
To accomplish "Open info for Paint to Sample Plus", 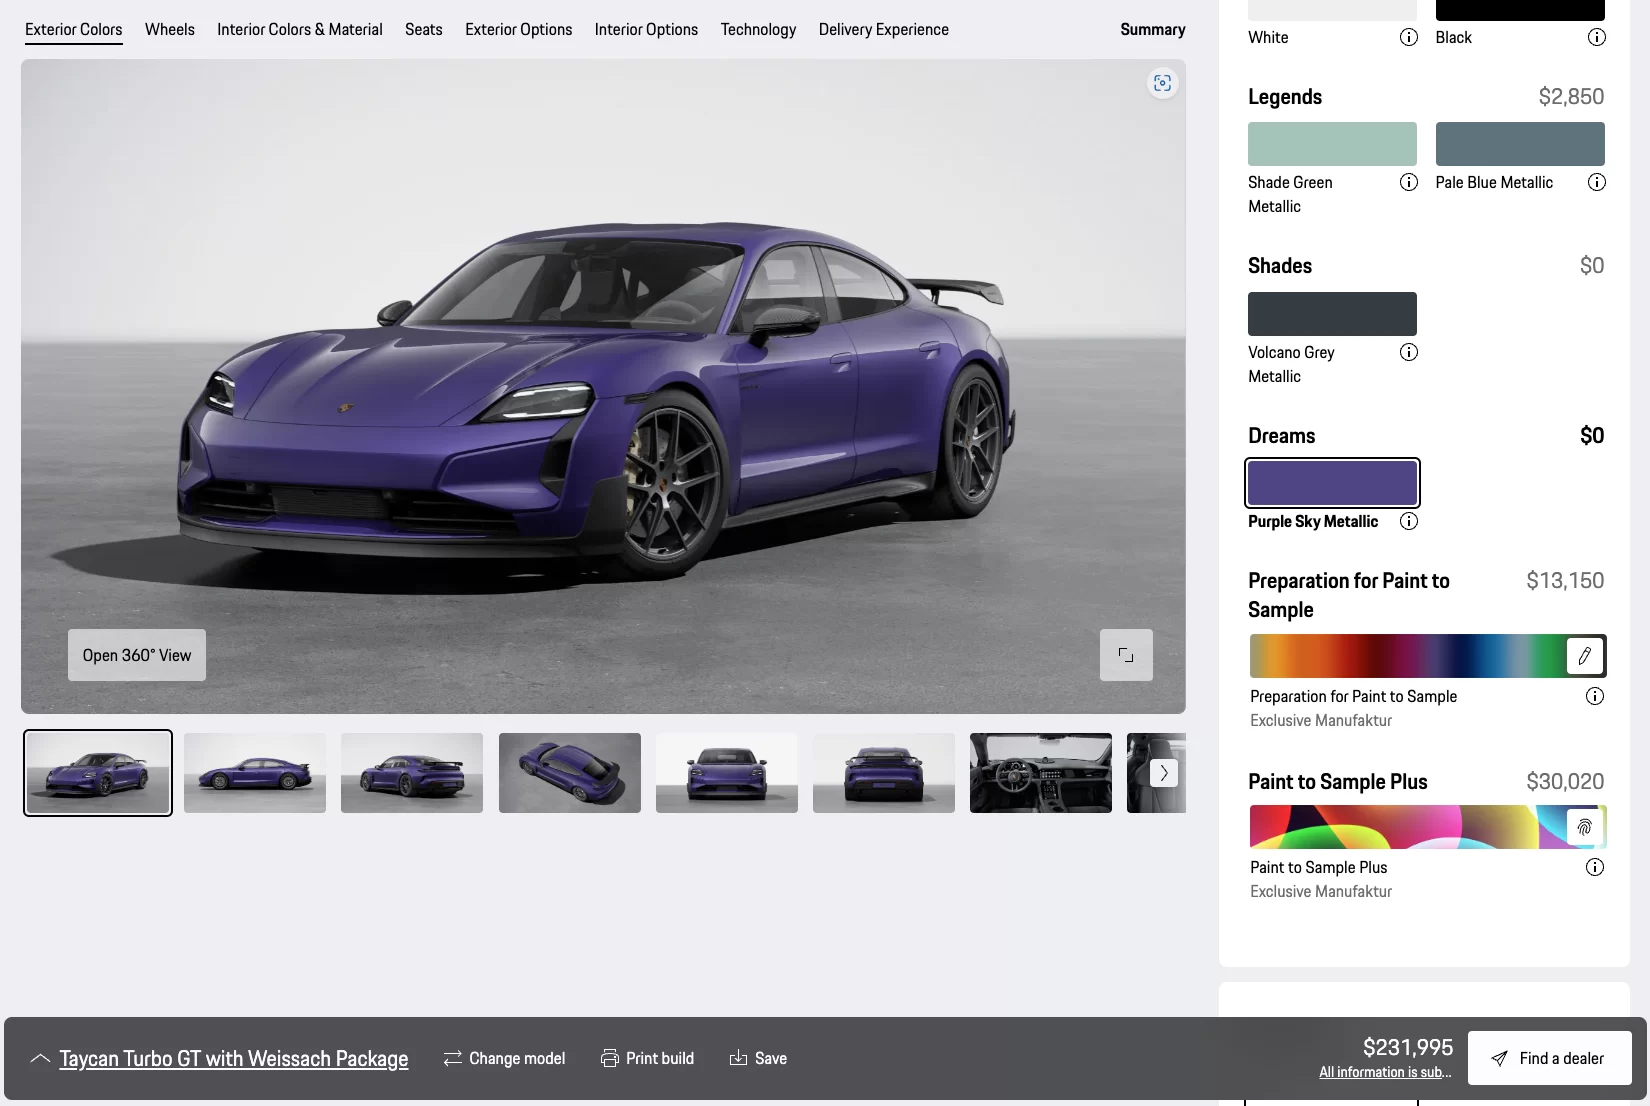I will (1594, 867).
